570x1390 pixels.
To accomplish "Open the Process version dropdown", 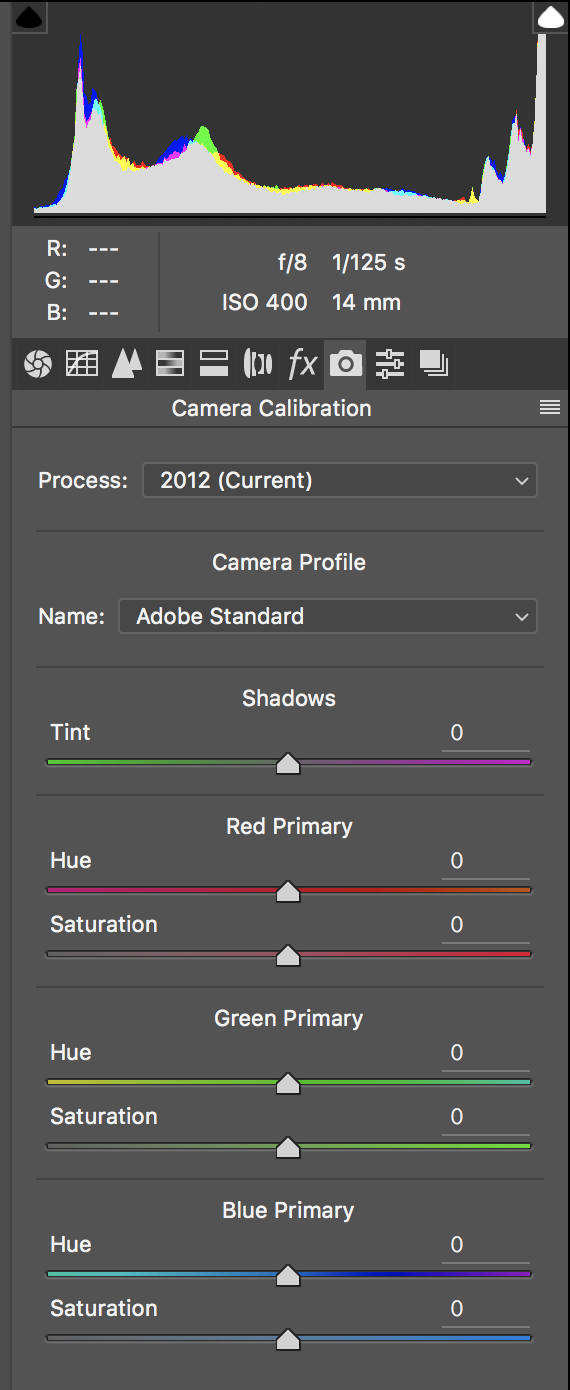I will pos(340,480).
